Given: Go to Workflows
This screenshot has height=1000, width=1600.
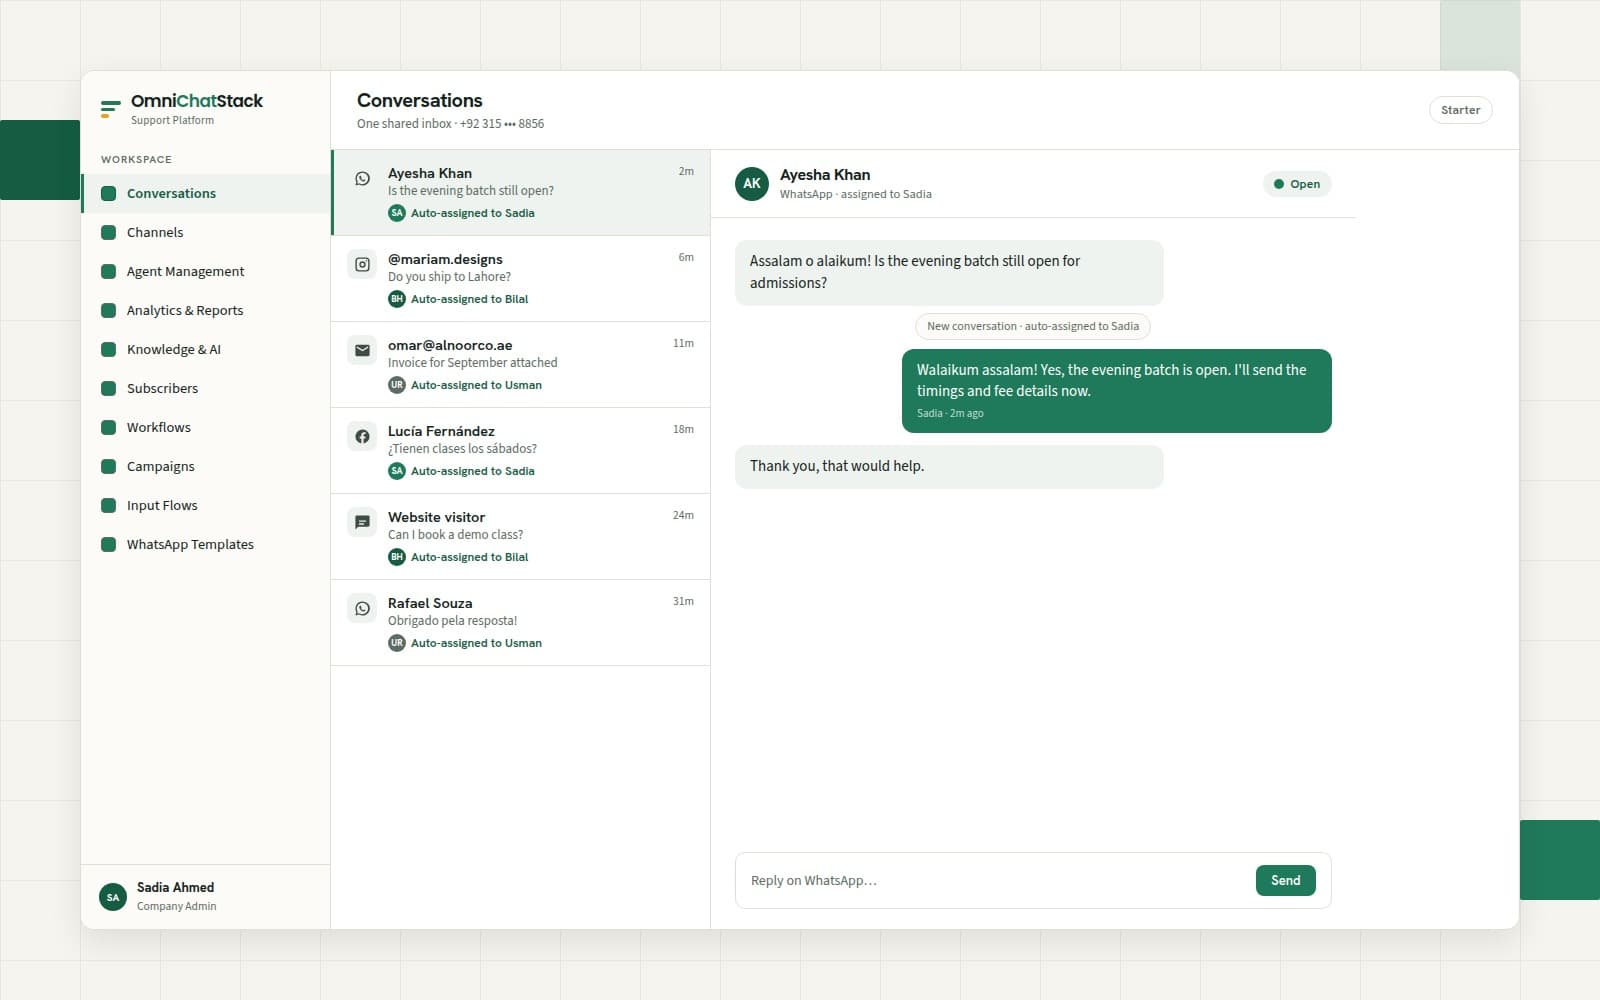Looking at the screenshot, I should pyautogui.click(x=206, y=427).
